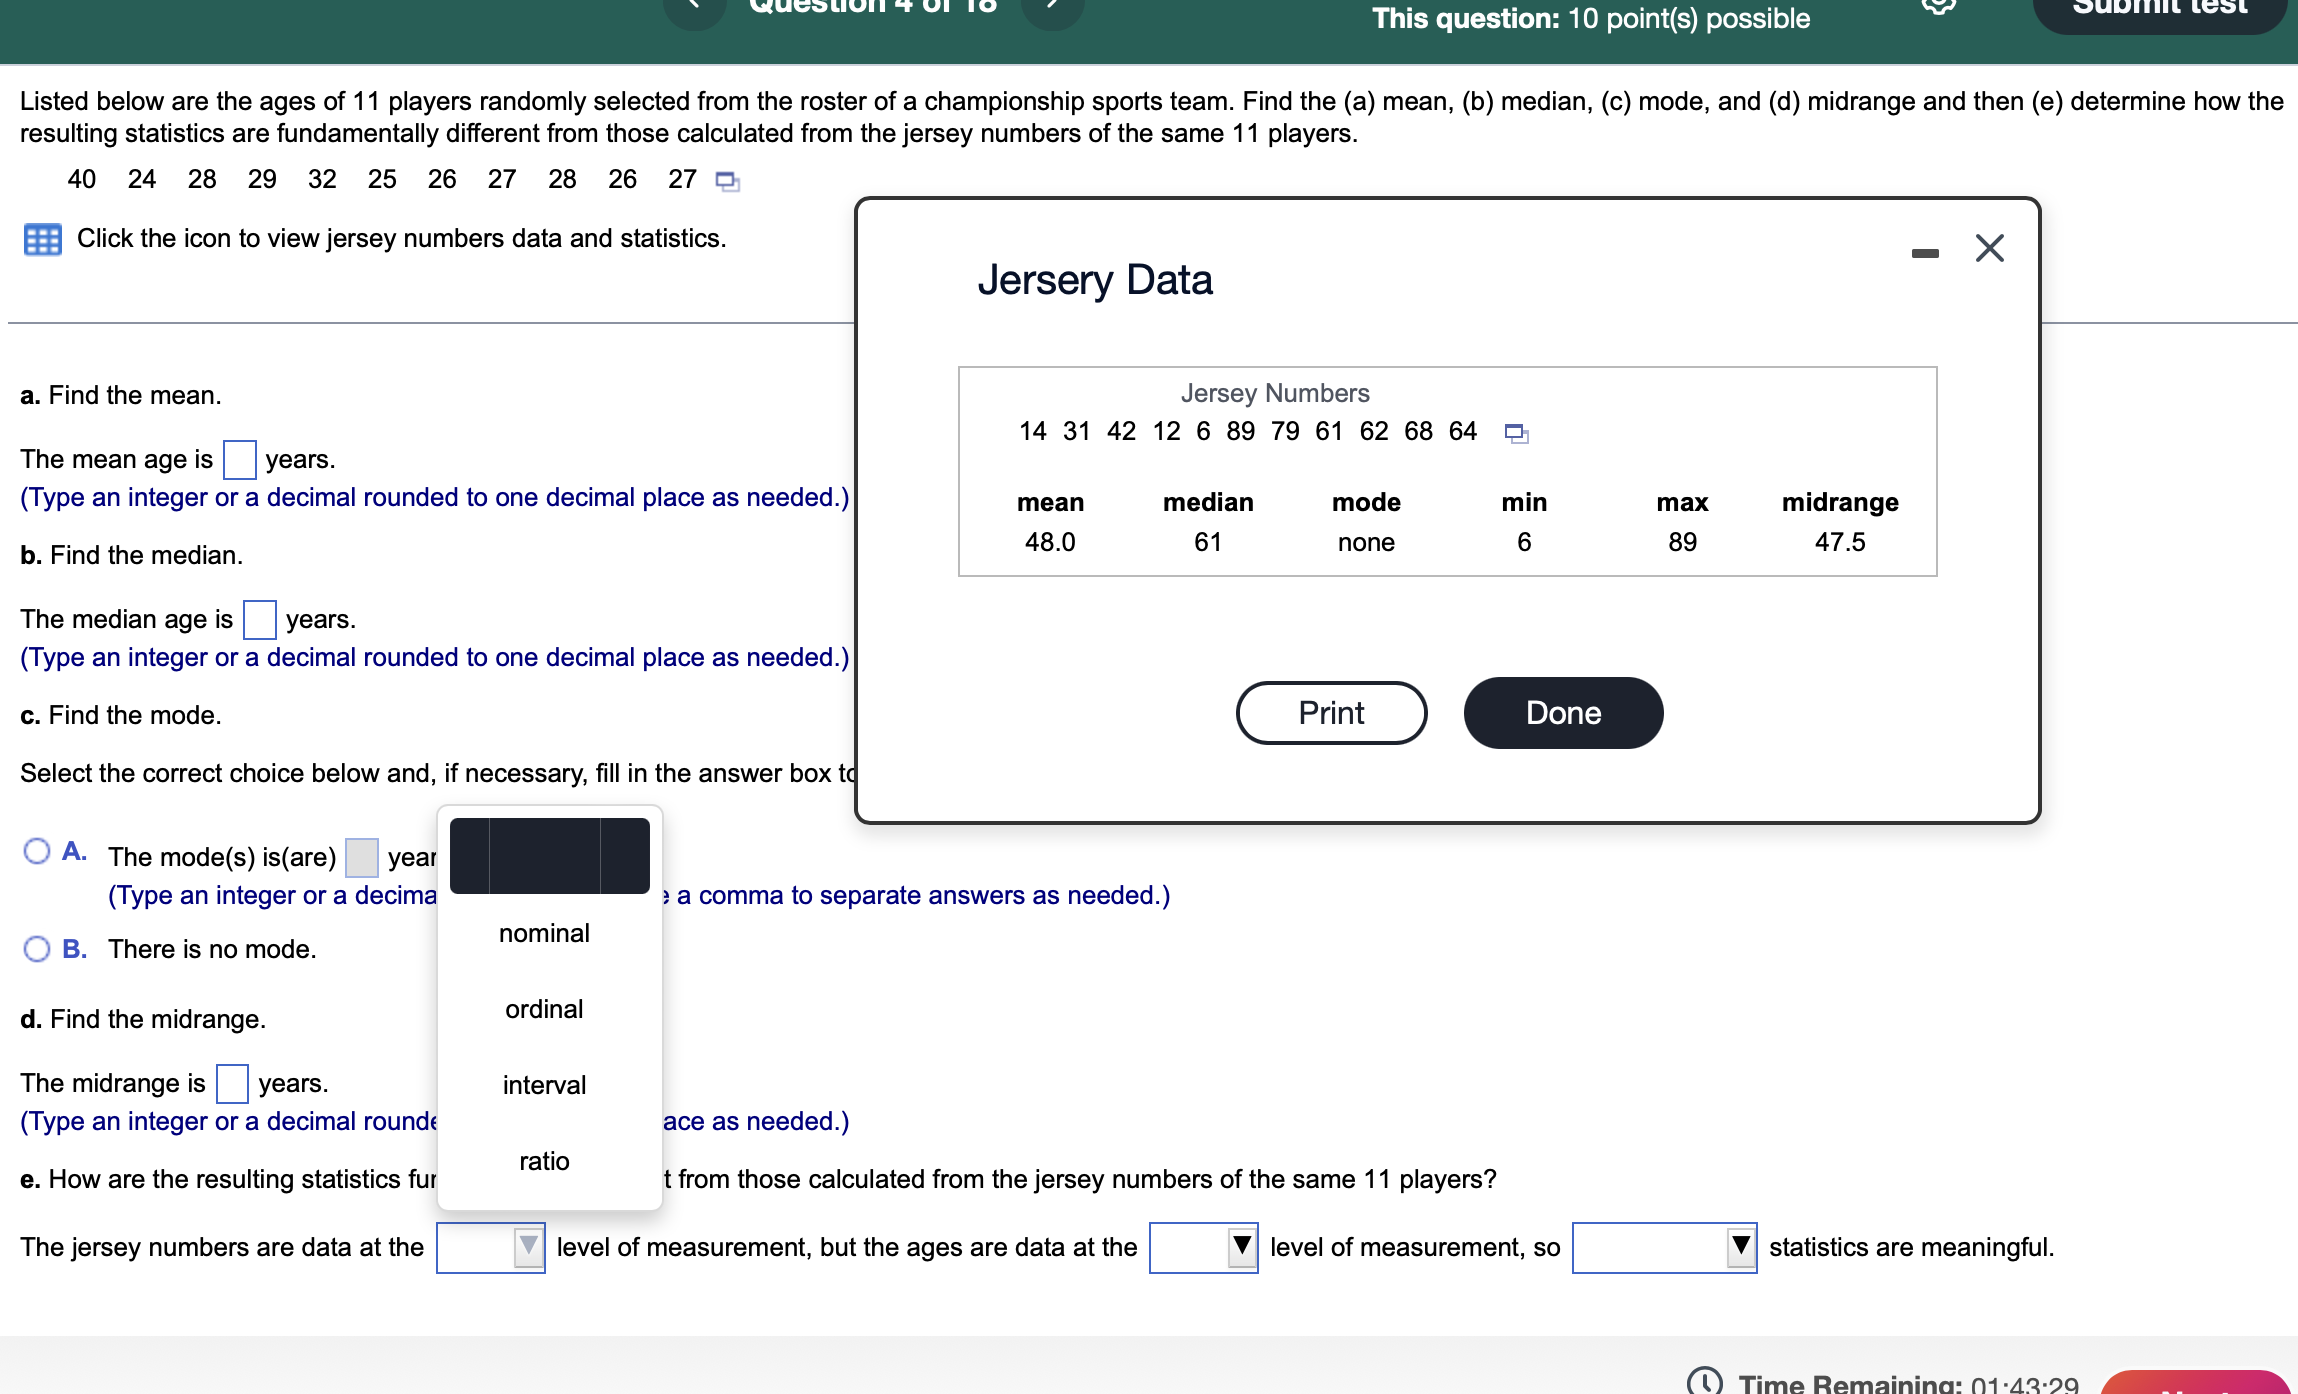Screen dimensions: 2298x1394
Task: Open the jersey numbers measurement level dropdown
Action: point(490,1247)
